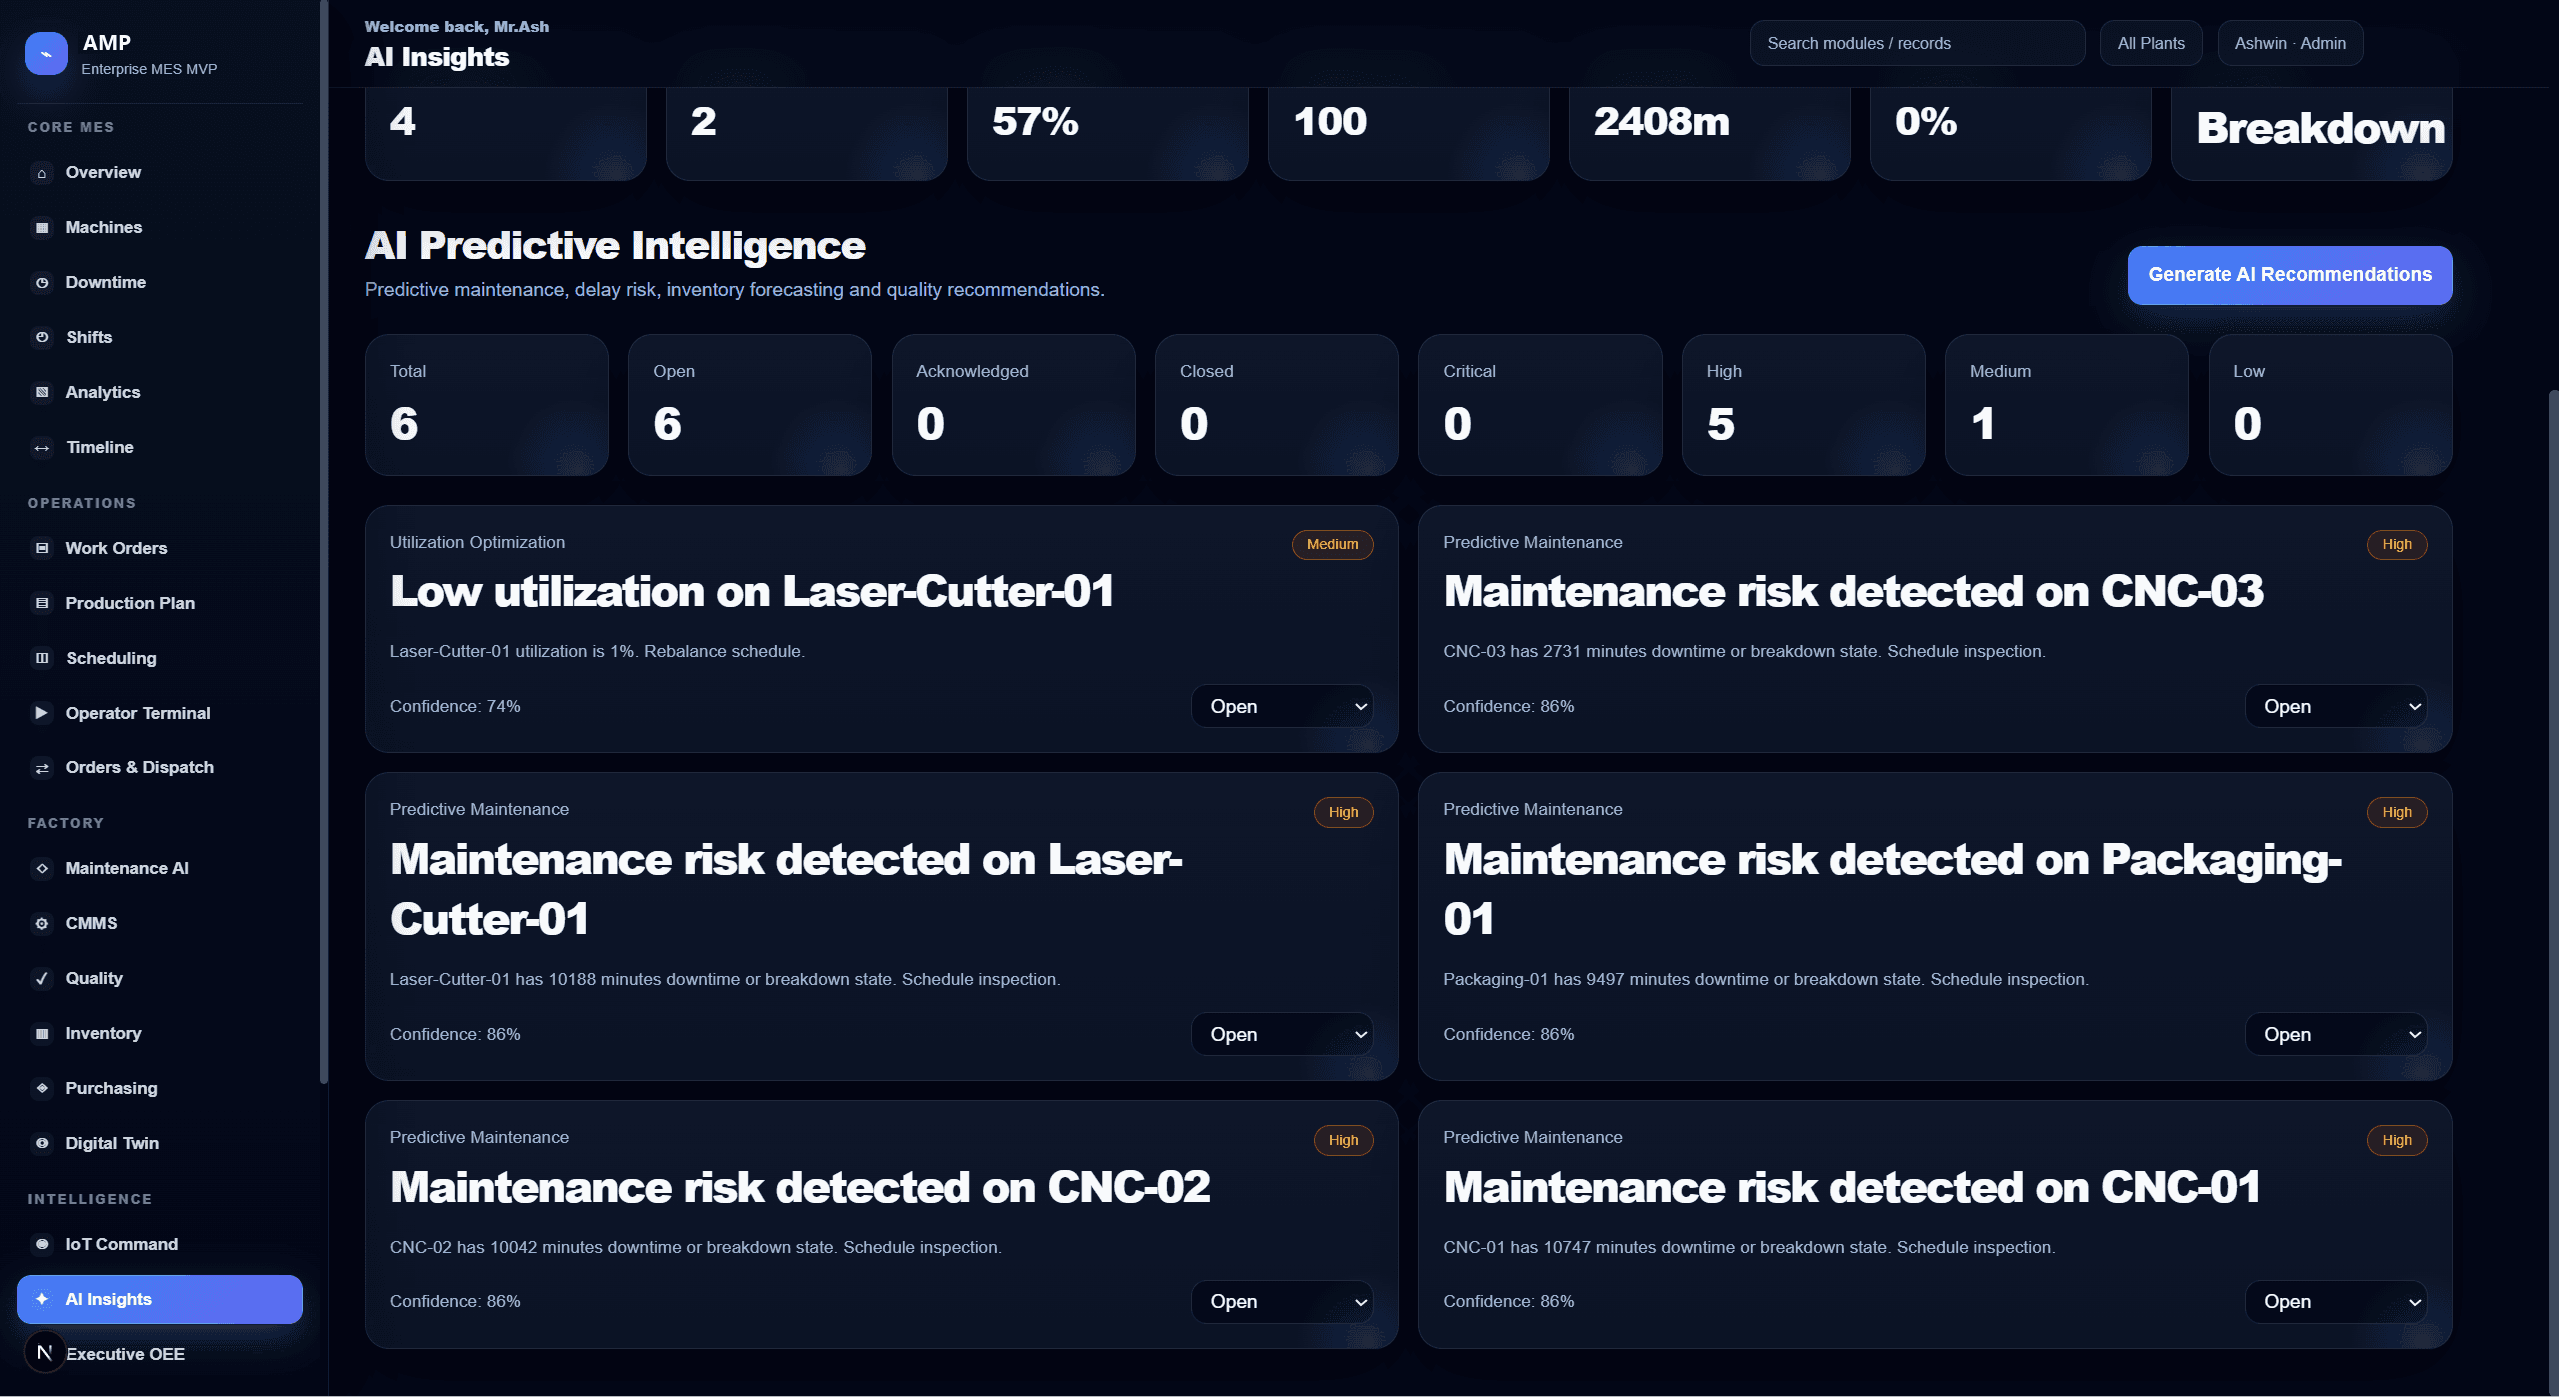Click the Analytics chart icon
Image resolution: width=2559 pixels, height=1397 pixels.
click(42, 393)
